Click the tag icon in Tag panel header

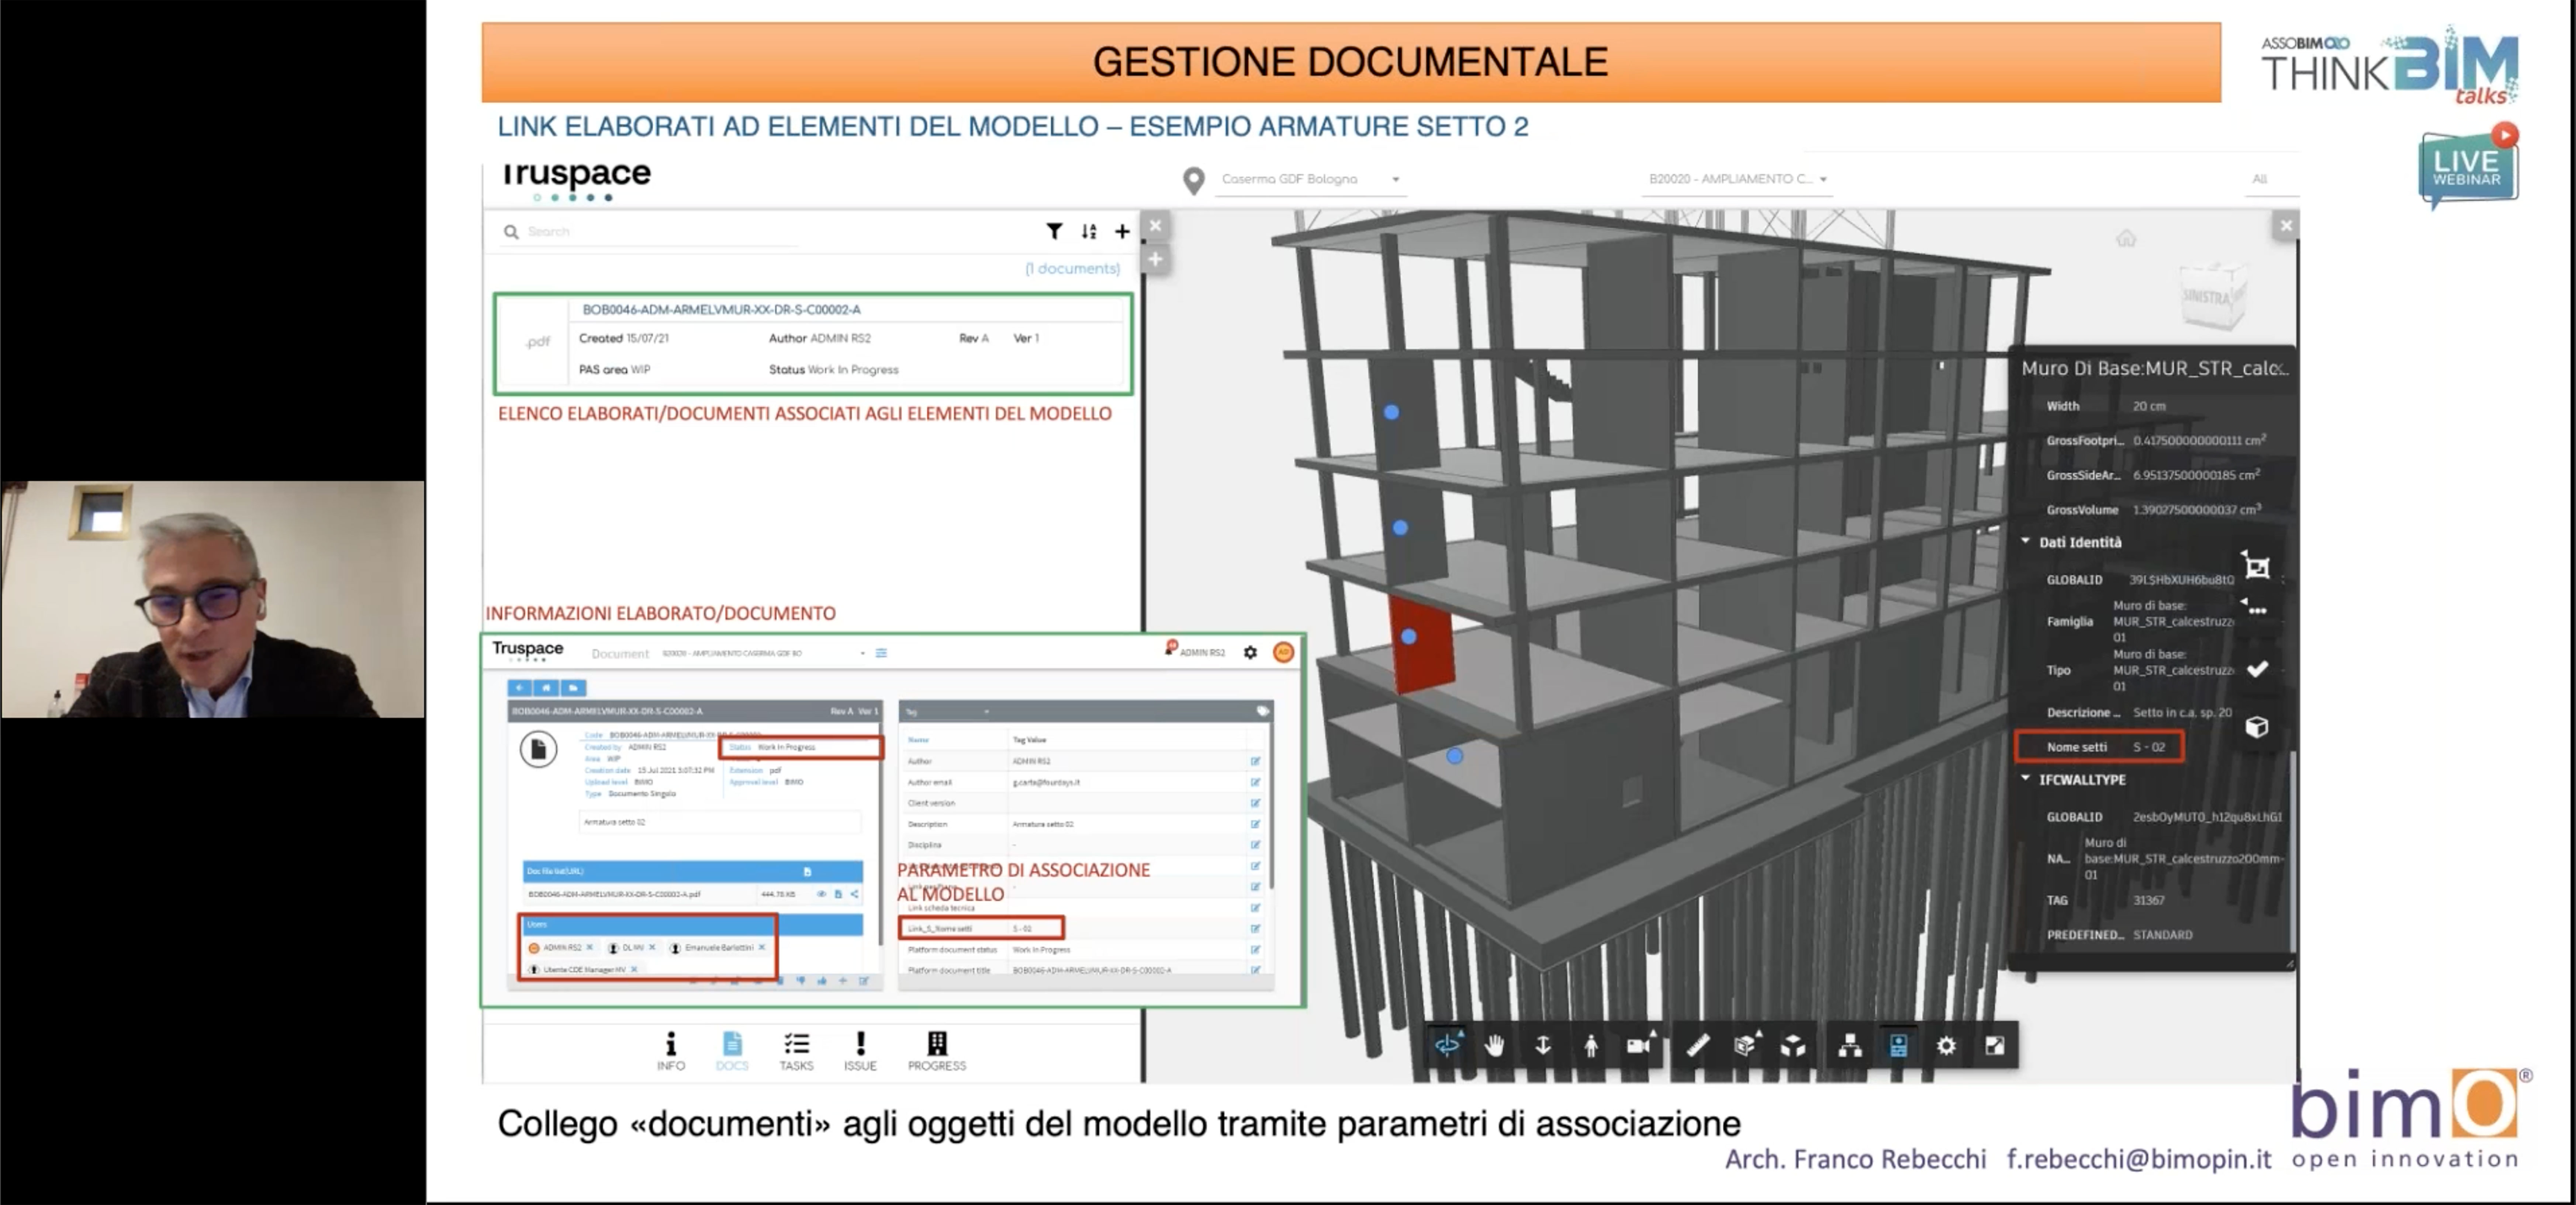(x=1263, y=711)
